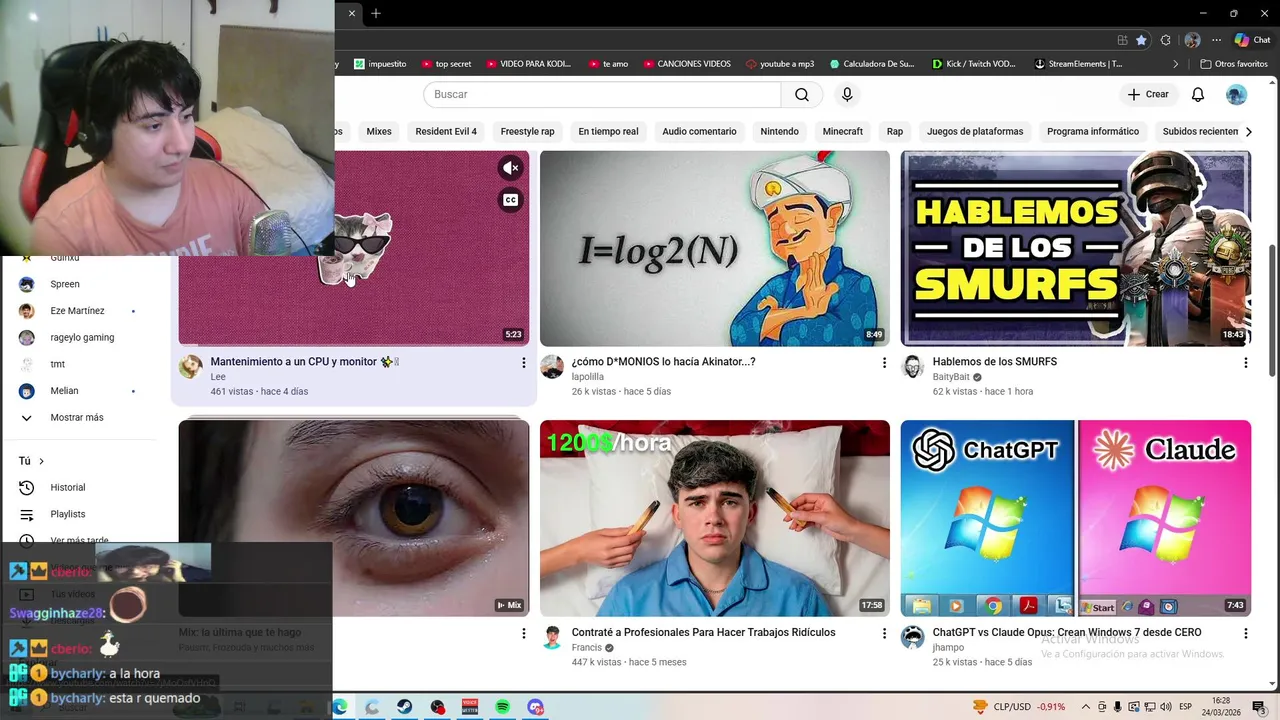Open Playlists in the sidebar
The width and height of the screenshot is (1280, 720).
coord(68,514)
